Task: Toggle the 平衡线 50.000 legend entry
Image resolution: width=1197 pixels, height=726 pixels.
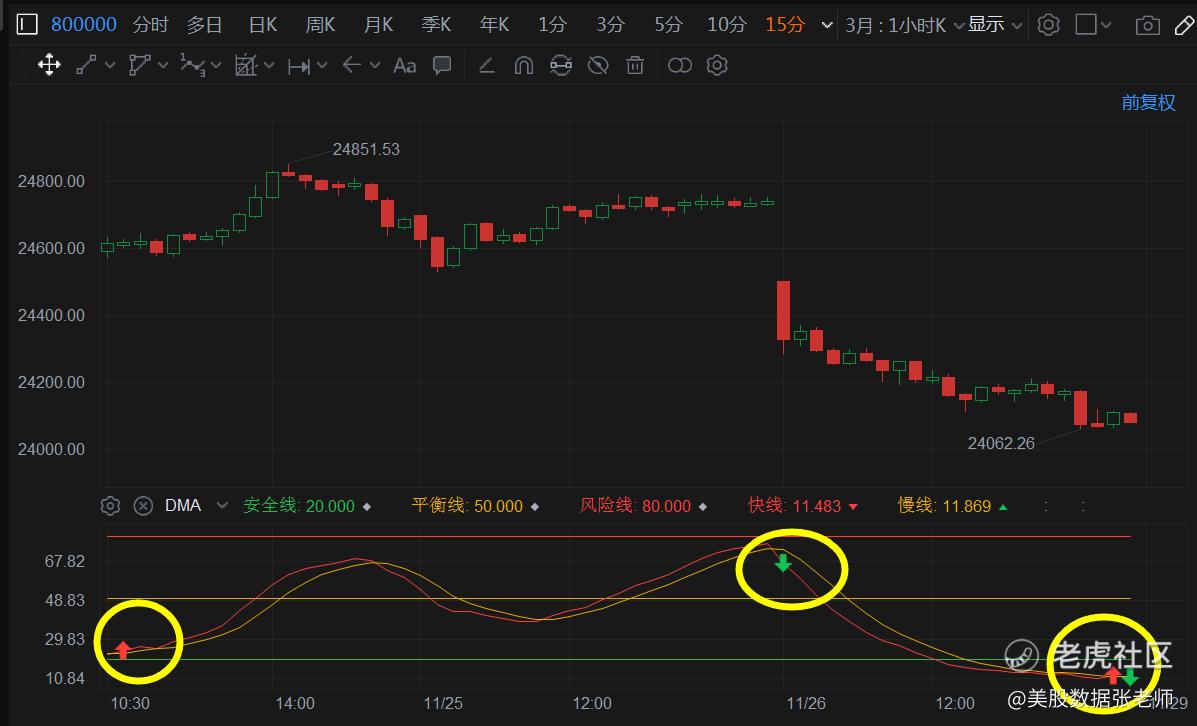Action: (x=475, y=505)
